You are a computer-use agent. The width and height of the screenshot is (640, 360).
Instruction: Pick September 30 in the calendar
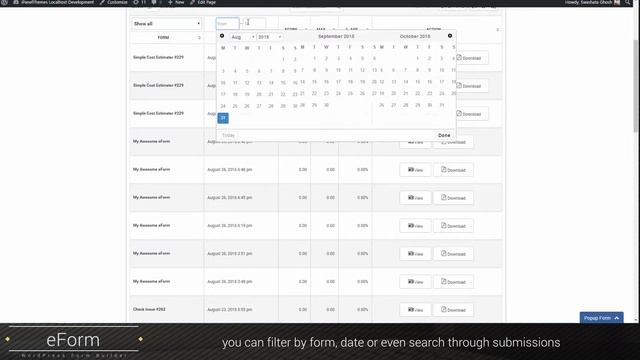click(326, 105)
